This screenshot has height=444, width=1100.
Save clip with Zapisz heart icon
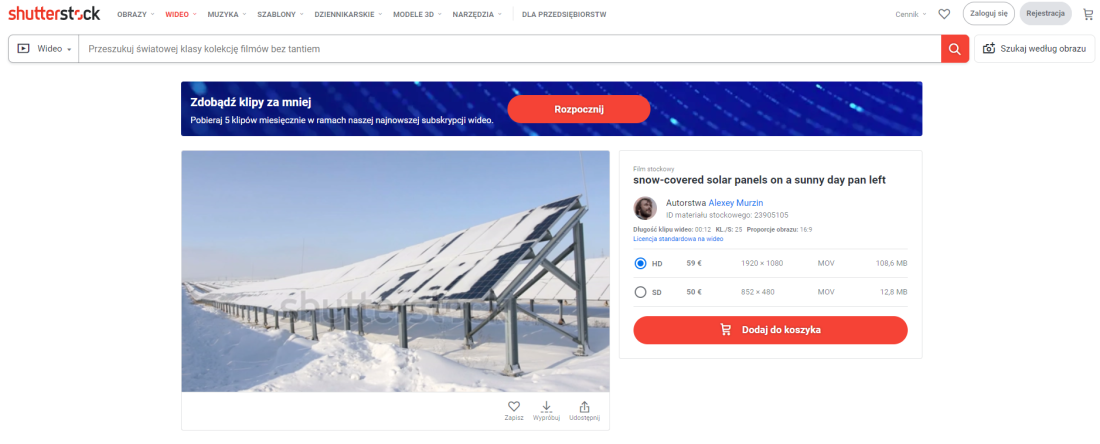(x=514, y=411)
